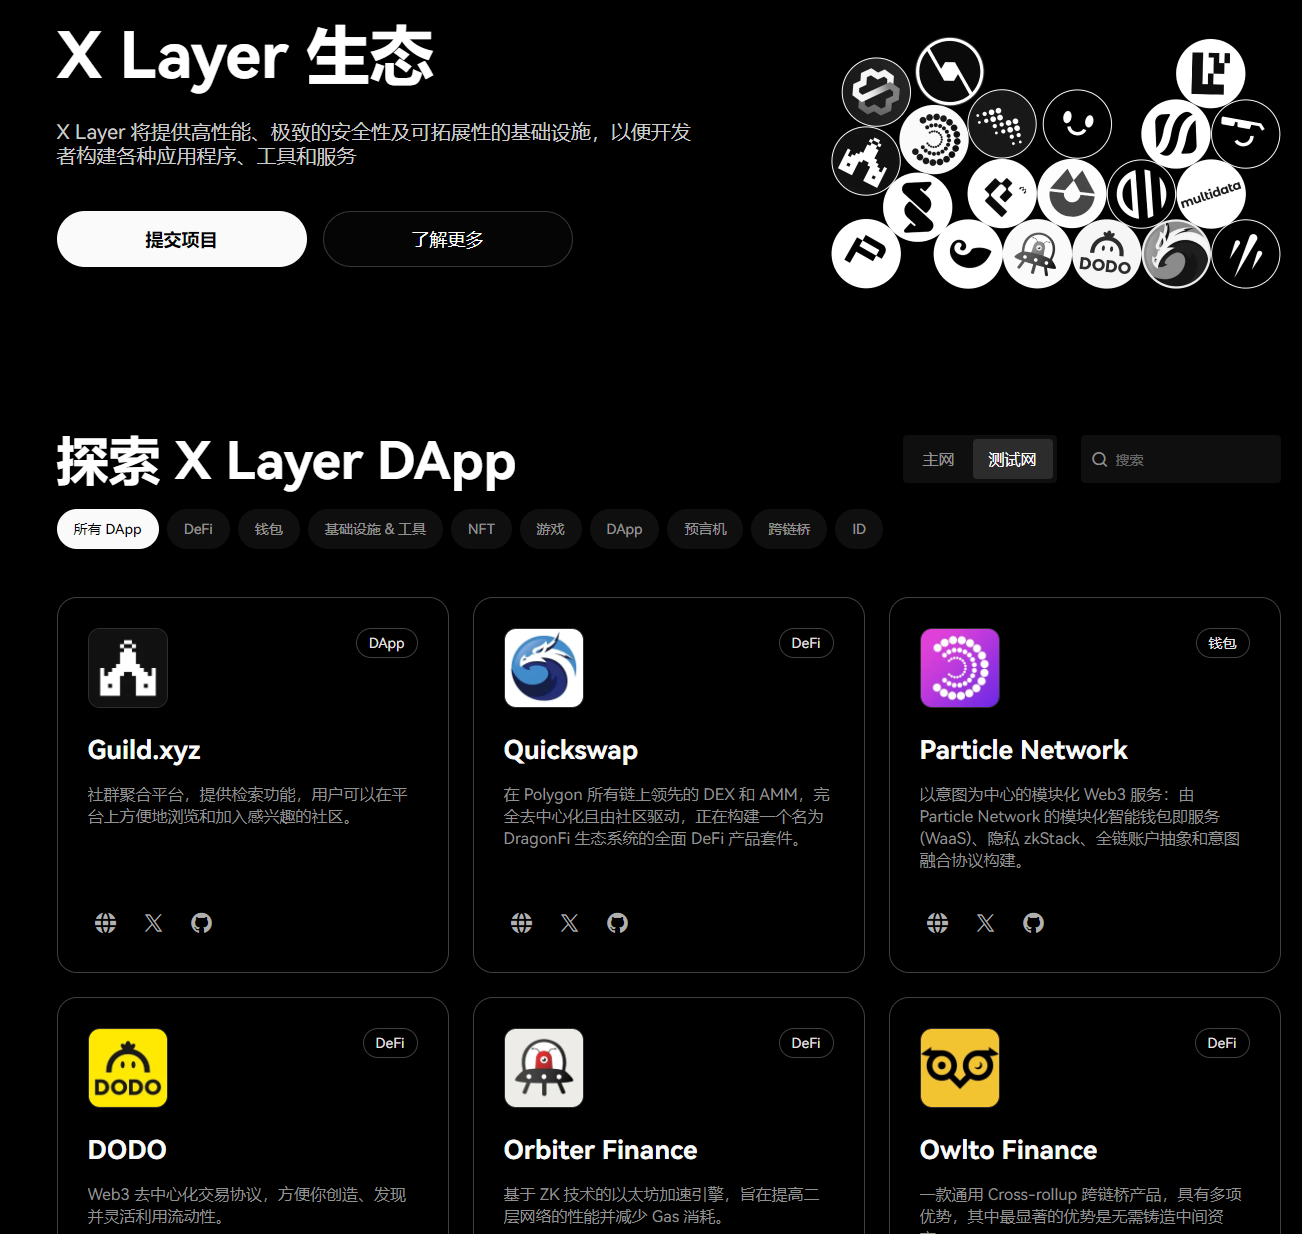Filter by 预言机 category tab
1302x1234 pixels.
tap(705, 529)
